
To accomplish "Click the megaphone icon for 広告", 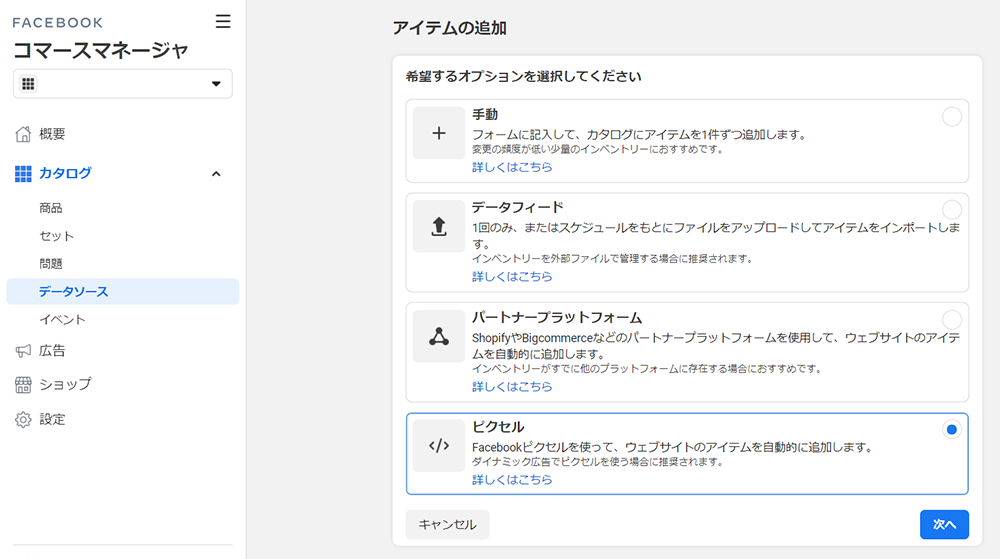I will click(x=23, y=351).
